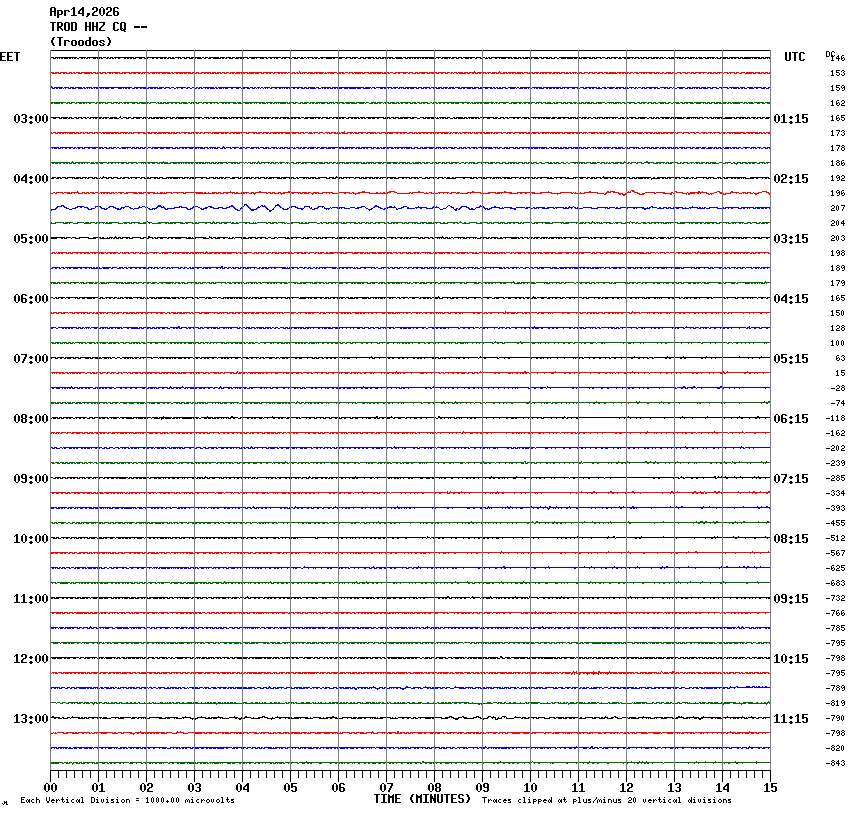Select the EET column header at top left
Image resolution: width=850 pixels, height=814 pixels.
pos(10,57)
